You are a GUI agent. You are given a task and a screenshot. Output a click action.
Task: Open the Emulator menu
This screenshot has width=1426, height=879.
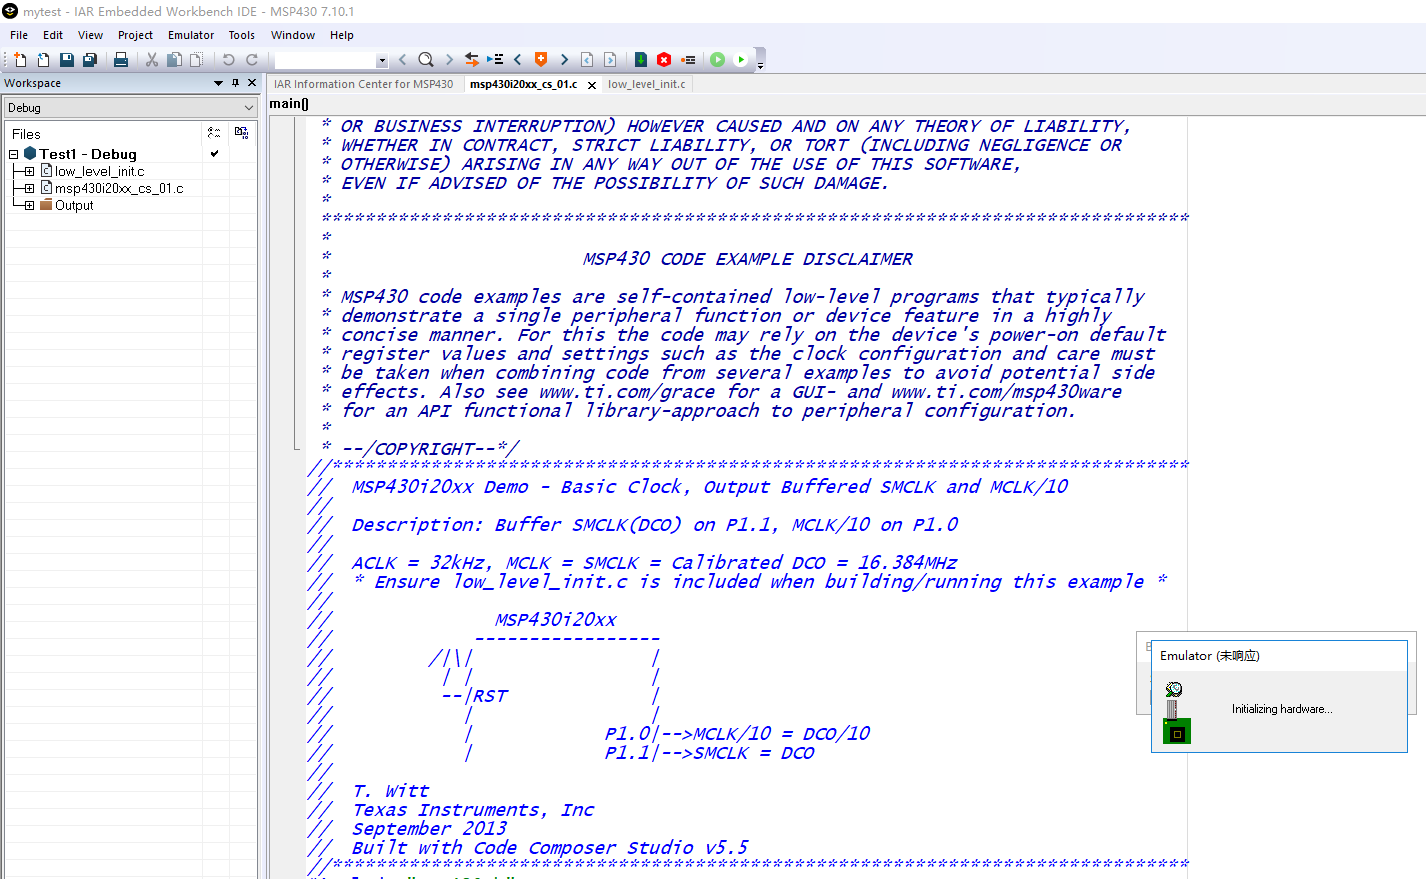pos(191,35)
